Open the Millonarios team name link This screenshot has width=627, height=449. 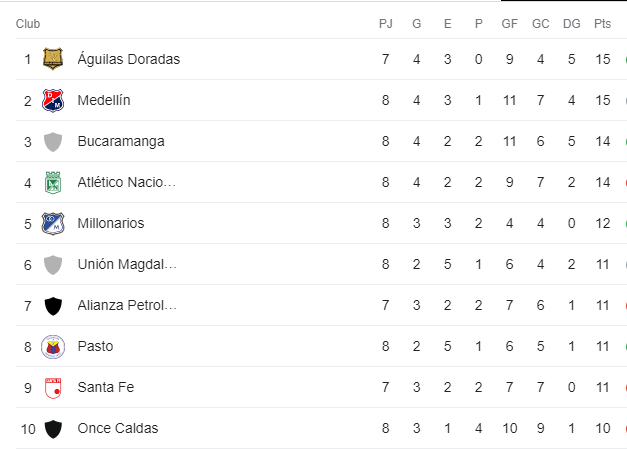click(x=111, y=223)
